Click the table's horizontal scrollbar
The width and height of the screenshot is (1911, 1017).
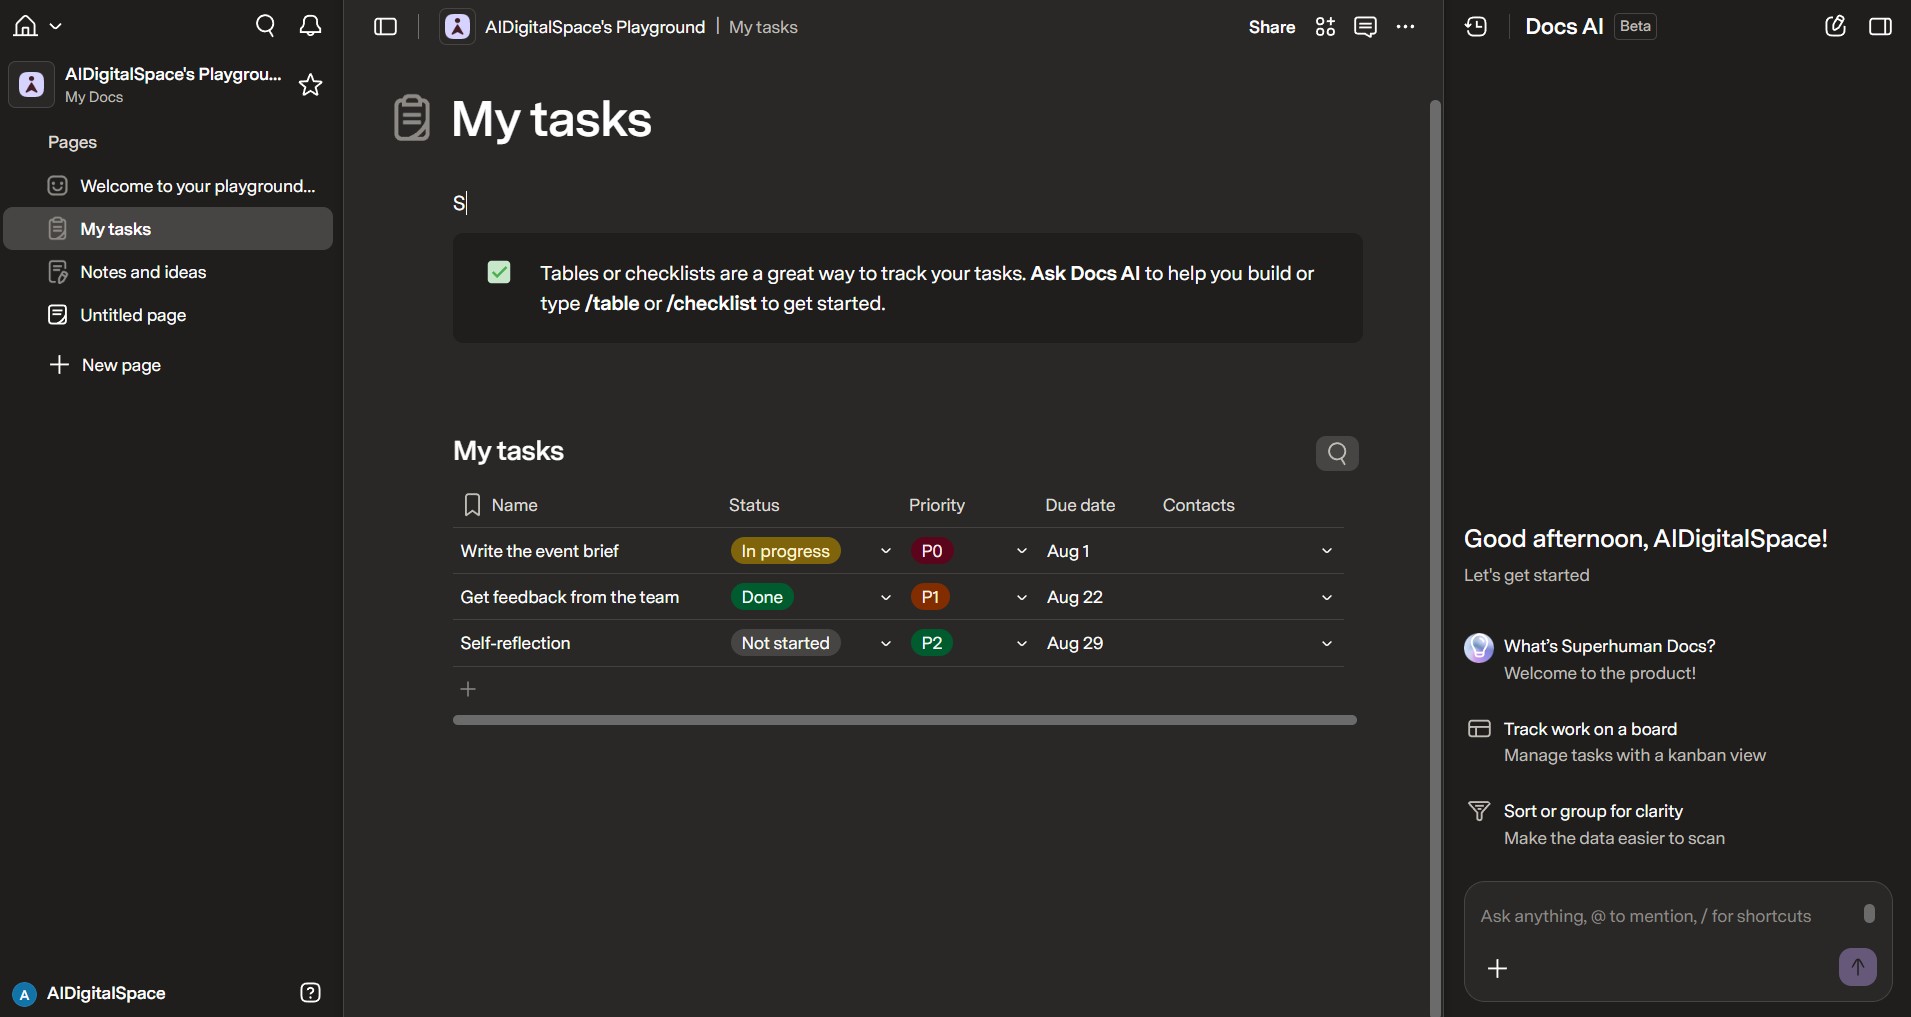[905, 720]
